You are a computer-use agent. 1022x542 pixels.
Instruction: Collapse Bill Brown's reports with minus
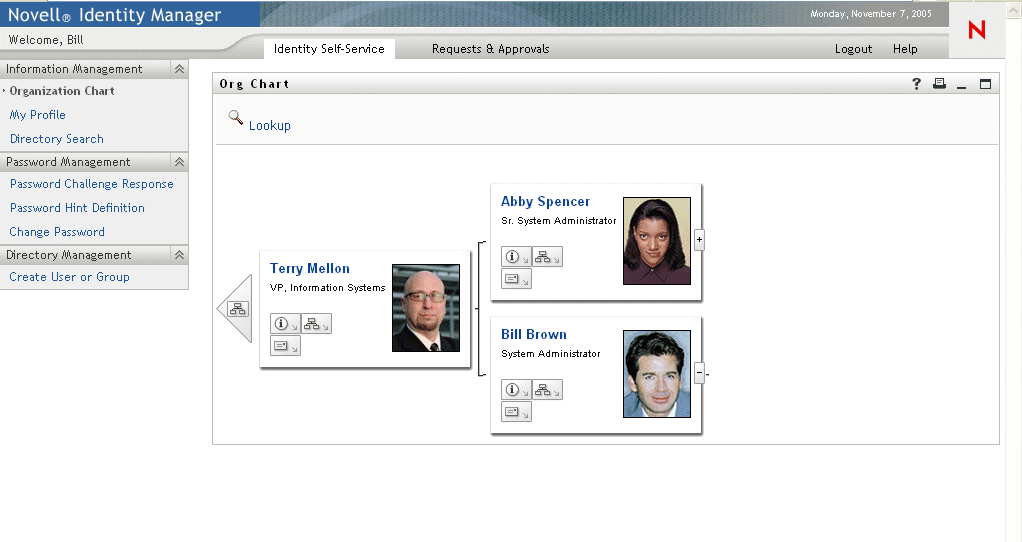[x=699, y=373]
